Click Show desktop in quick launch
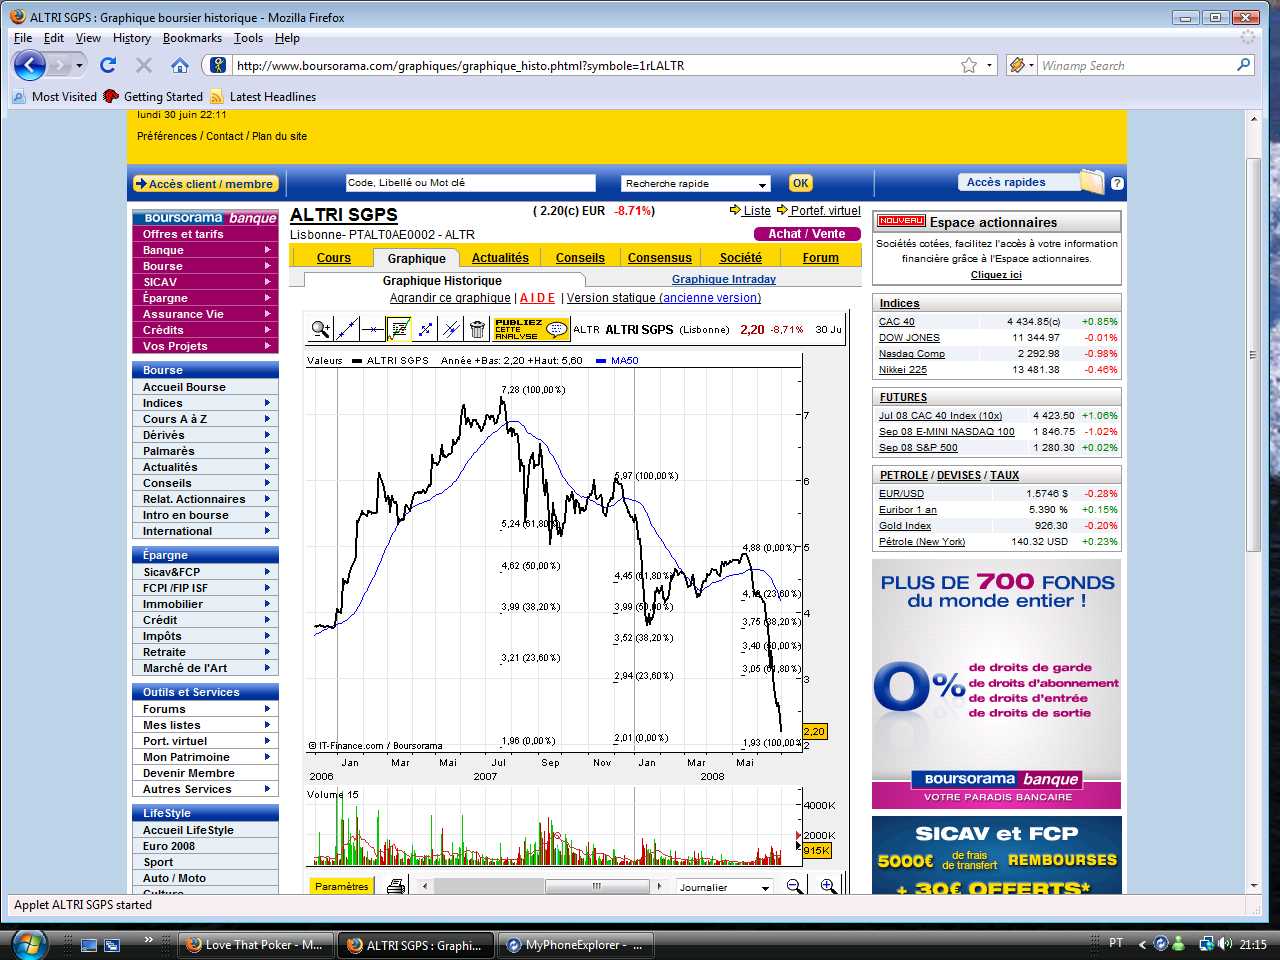The image size is (1280, 960). click(89, 944)
